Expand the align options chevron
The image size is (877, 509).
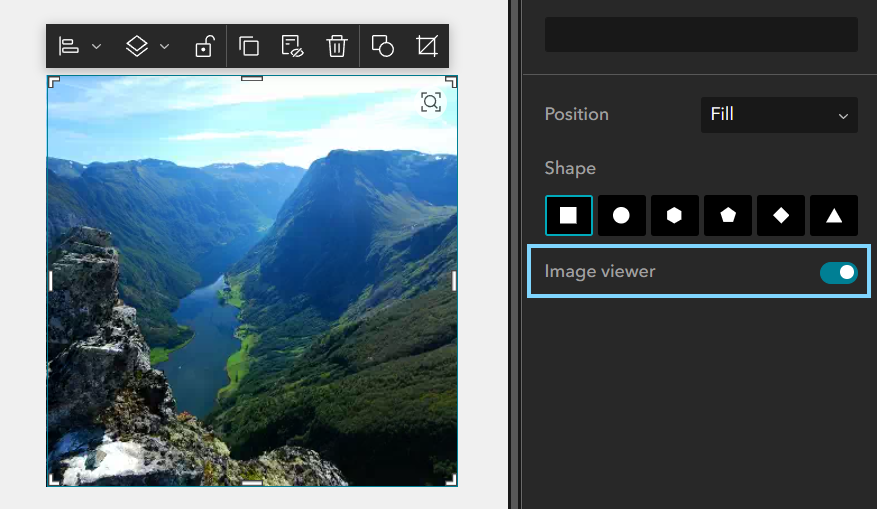[97, 46]
